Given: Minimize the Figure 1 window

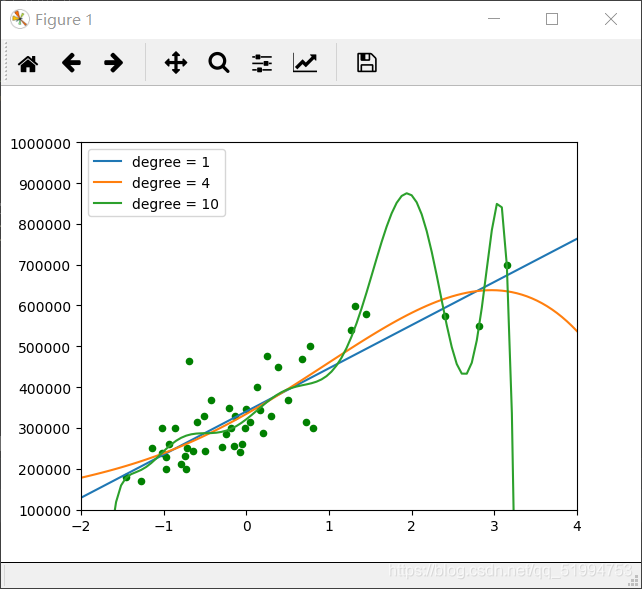Looking at the screenshot, I should [494, 19].
